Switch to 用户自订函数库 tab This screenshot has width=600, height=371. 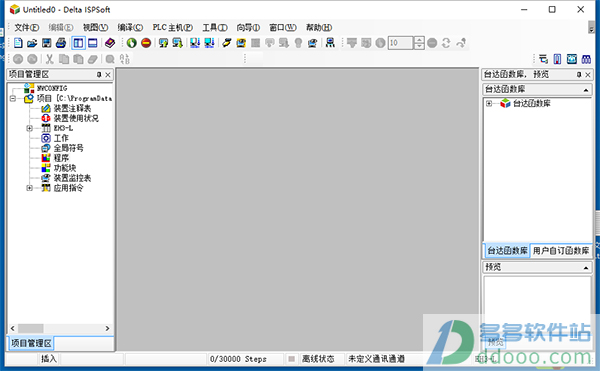click(561, 251)
